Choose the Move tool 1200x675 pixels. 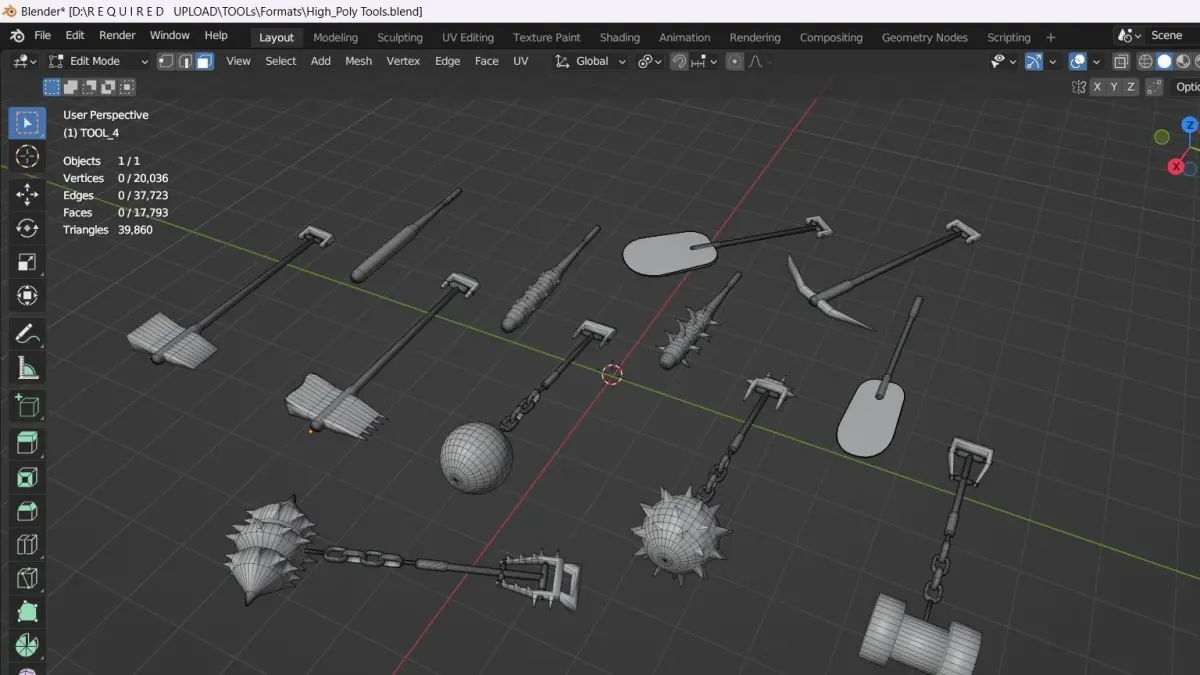(x=27, y=194)
